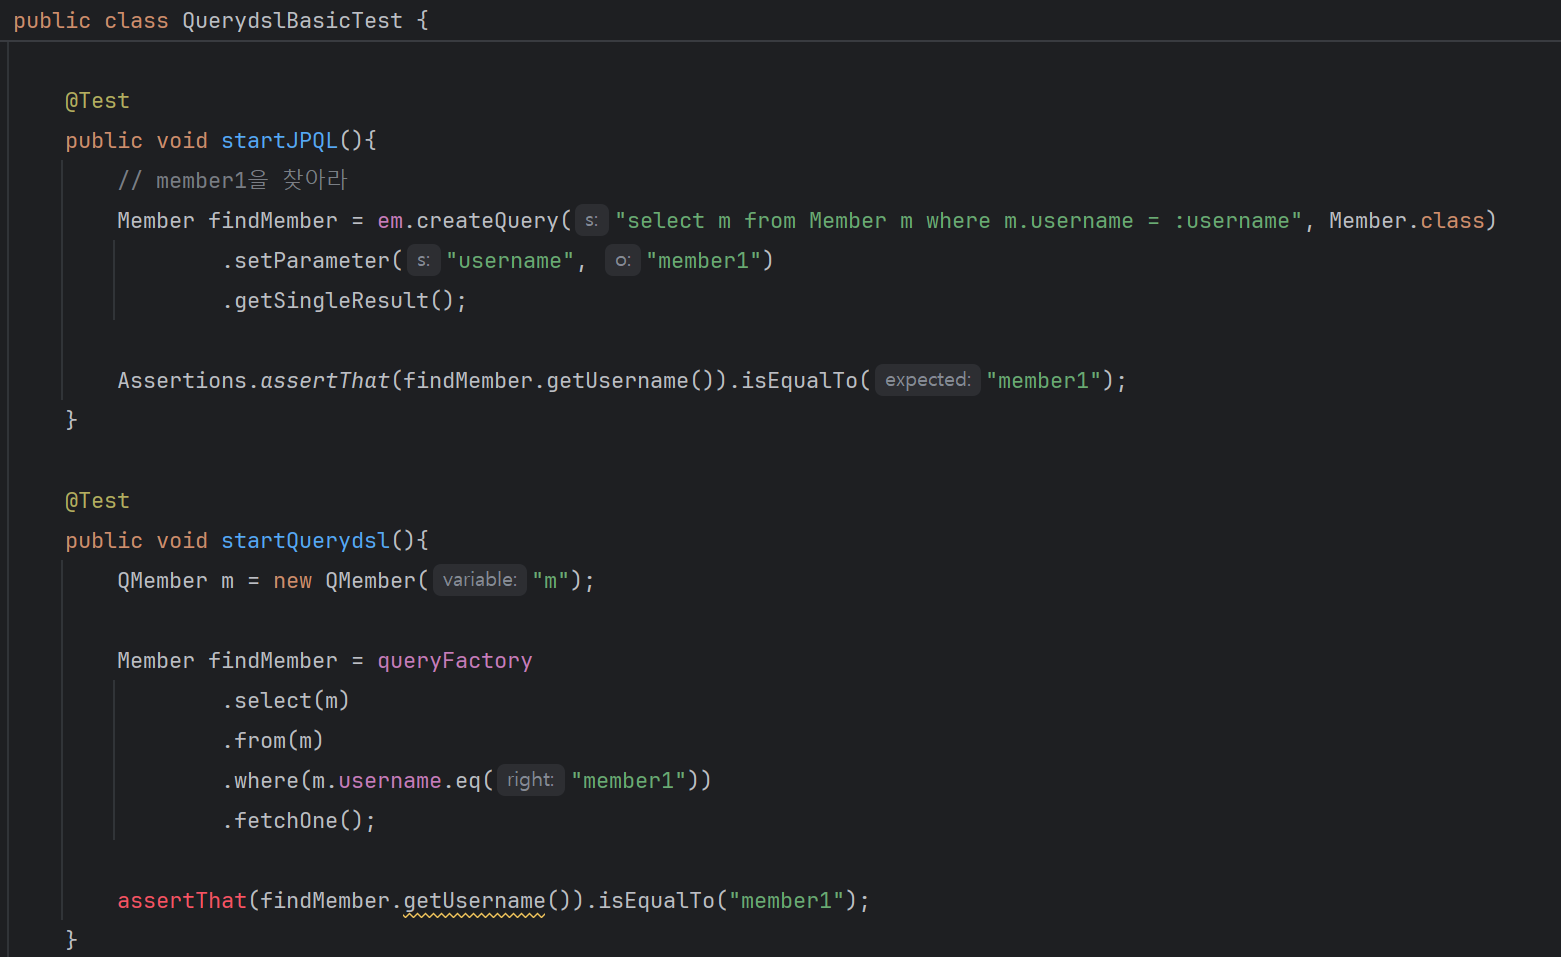1561x957 pixels.
Task: Click the queryFactory field reference
Action: (x=455, y=661)
